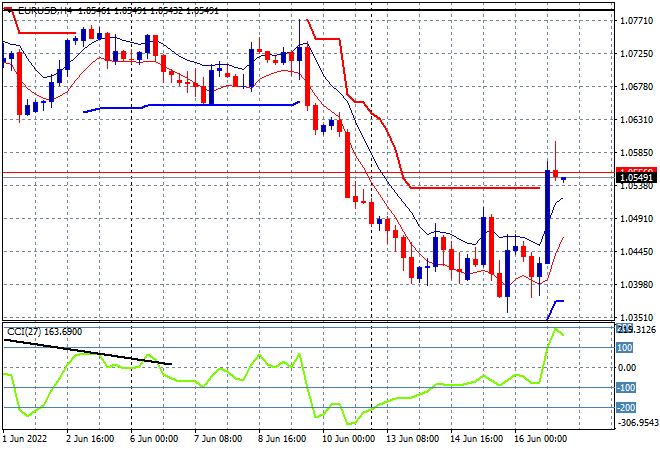Select the black trend line on the CCI panel
The height and width of the screenshot is (450, 660).
(x=88, y=352)
